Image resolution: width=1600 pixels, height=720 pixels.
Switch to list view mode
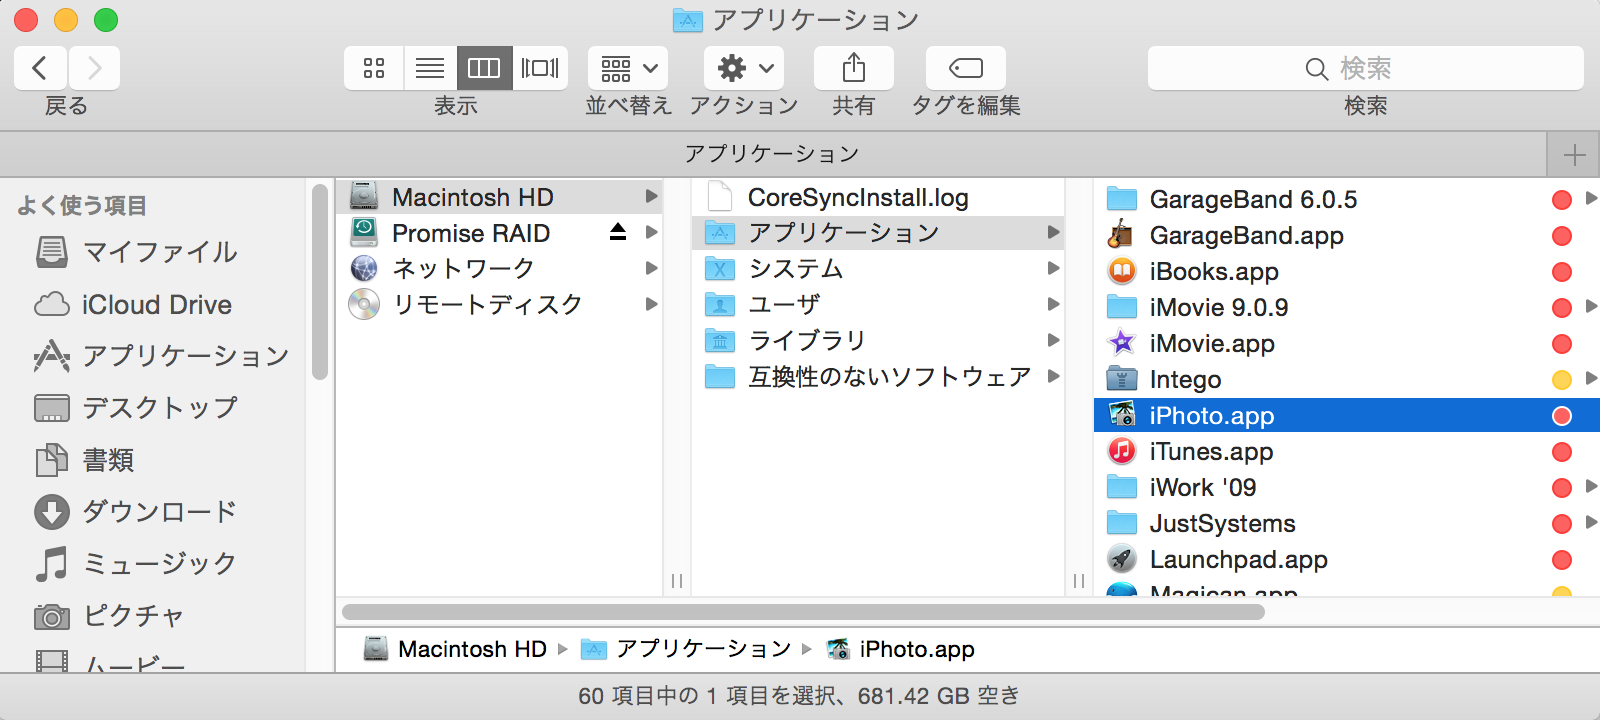[x=430, y=68]
